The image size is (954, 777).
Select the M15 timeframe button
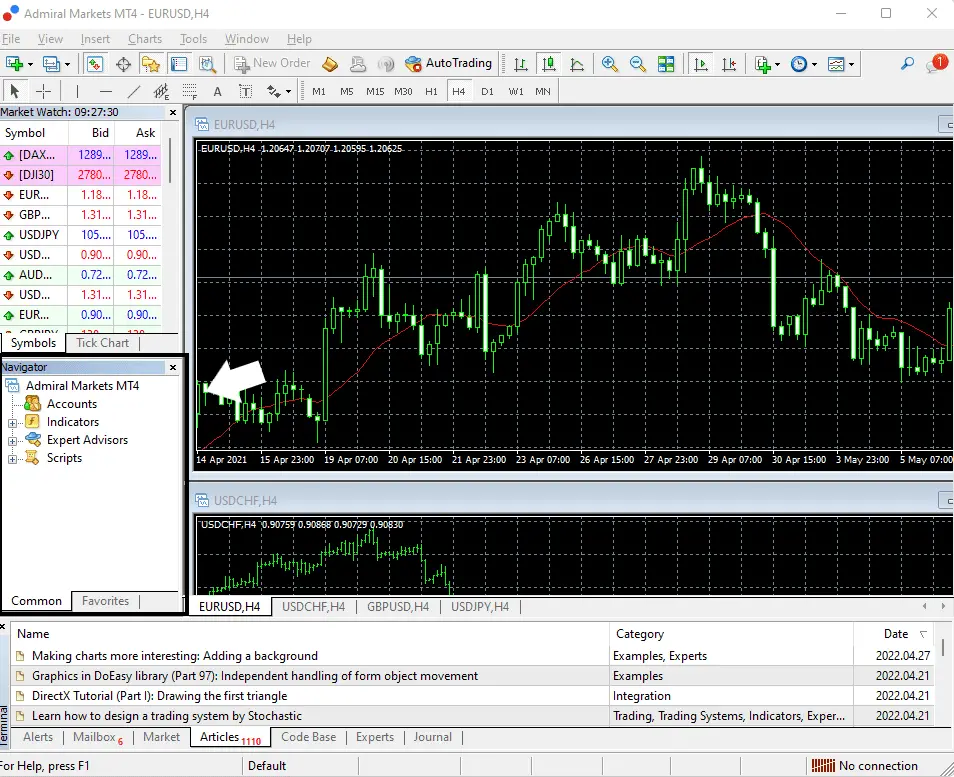point(375,91)
